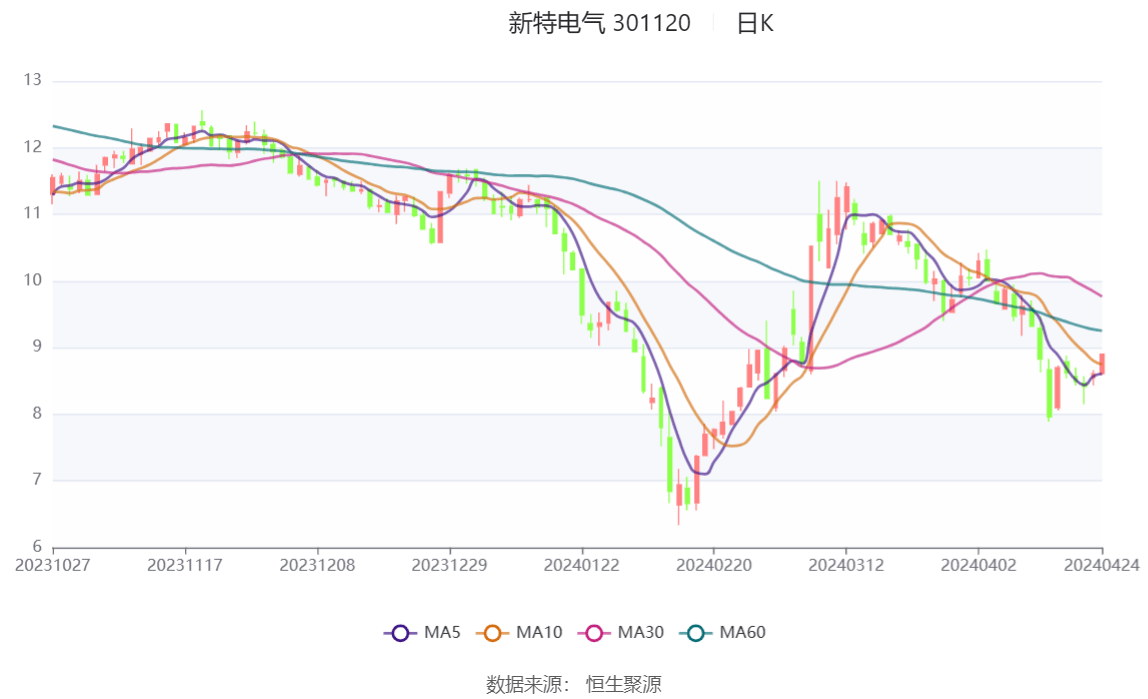Click the 20240424 date at the axis end

click(x=1102, y=565)
